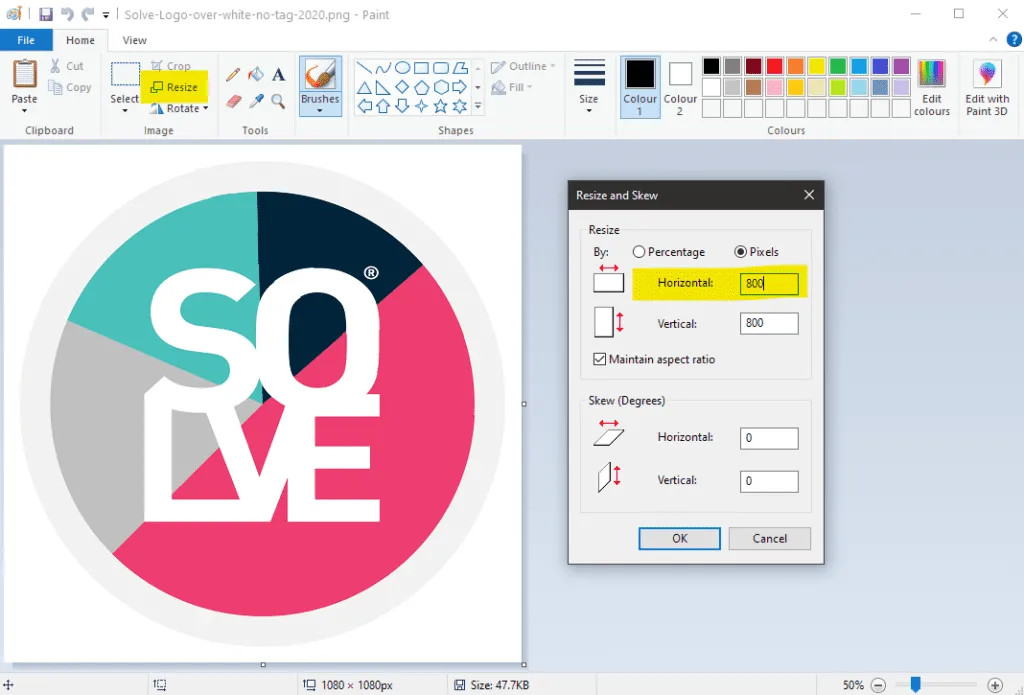
Task: Expand the Brushes dropdown arrow
Action: coord(320,111)
